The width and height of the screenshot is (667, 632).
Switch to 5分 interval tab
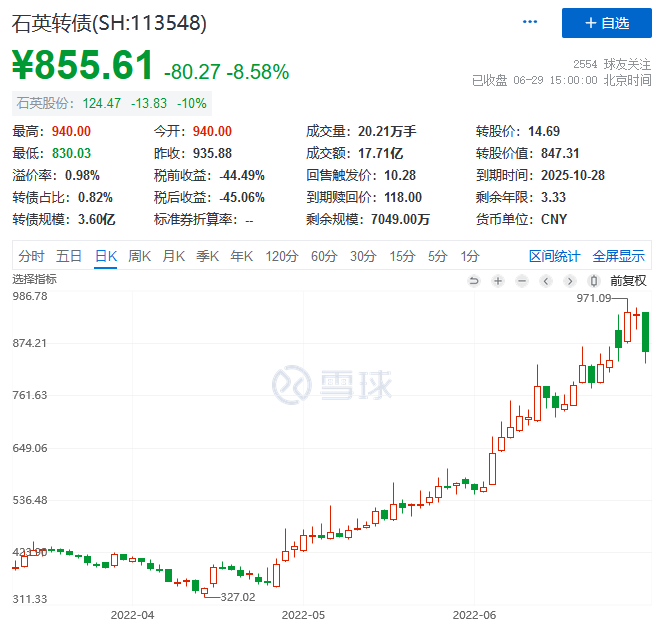click(437, 256)
